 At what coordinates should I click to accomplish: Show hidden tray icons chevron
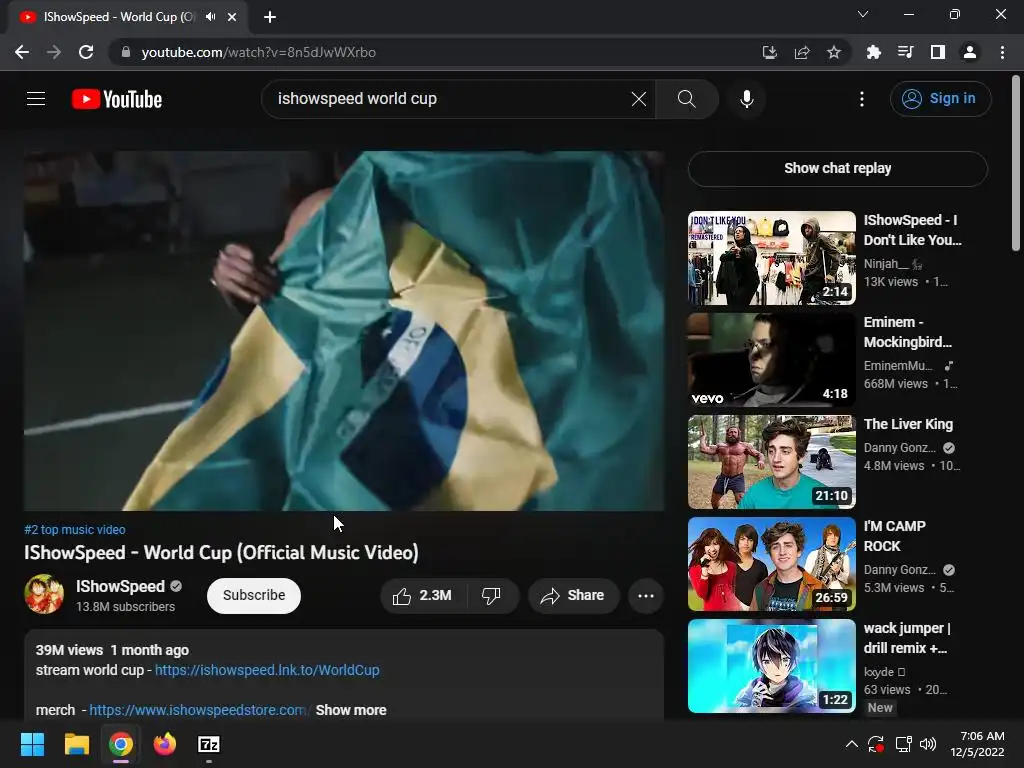point(852,744)
